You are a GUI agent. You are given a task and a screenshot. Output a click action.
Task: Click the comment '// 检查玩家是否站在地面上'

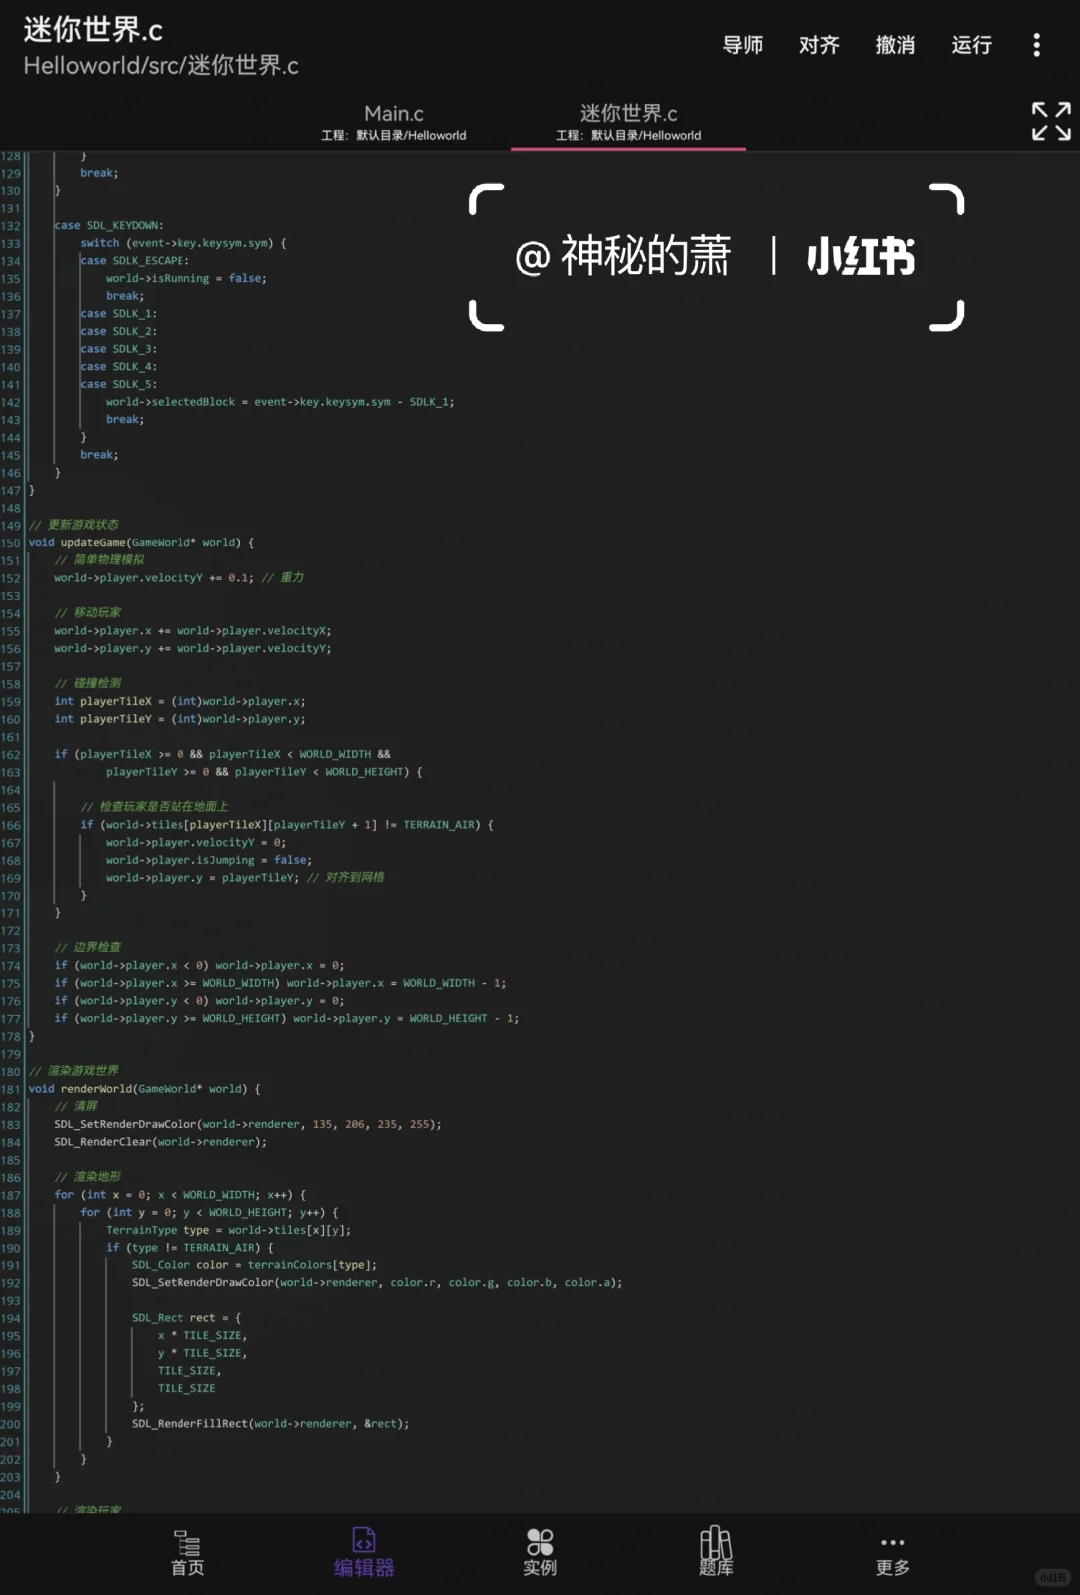(x=154, y=807)
